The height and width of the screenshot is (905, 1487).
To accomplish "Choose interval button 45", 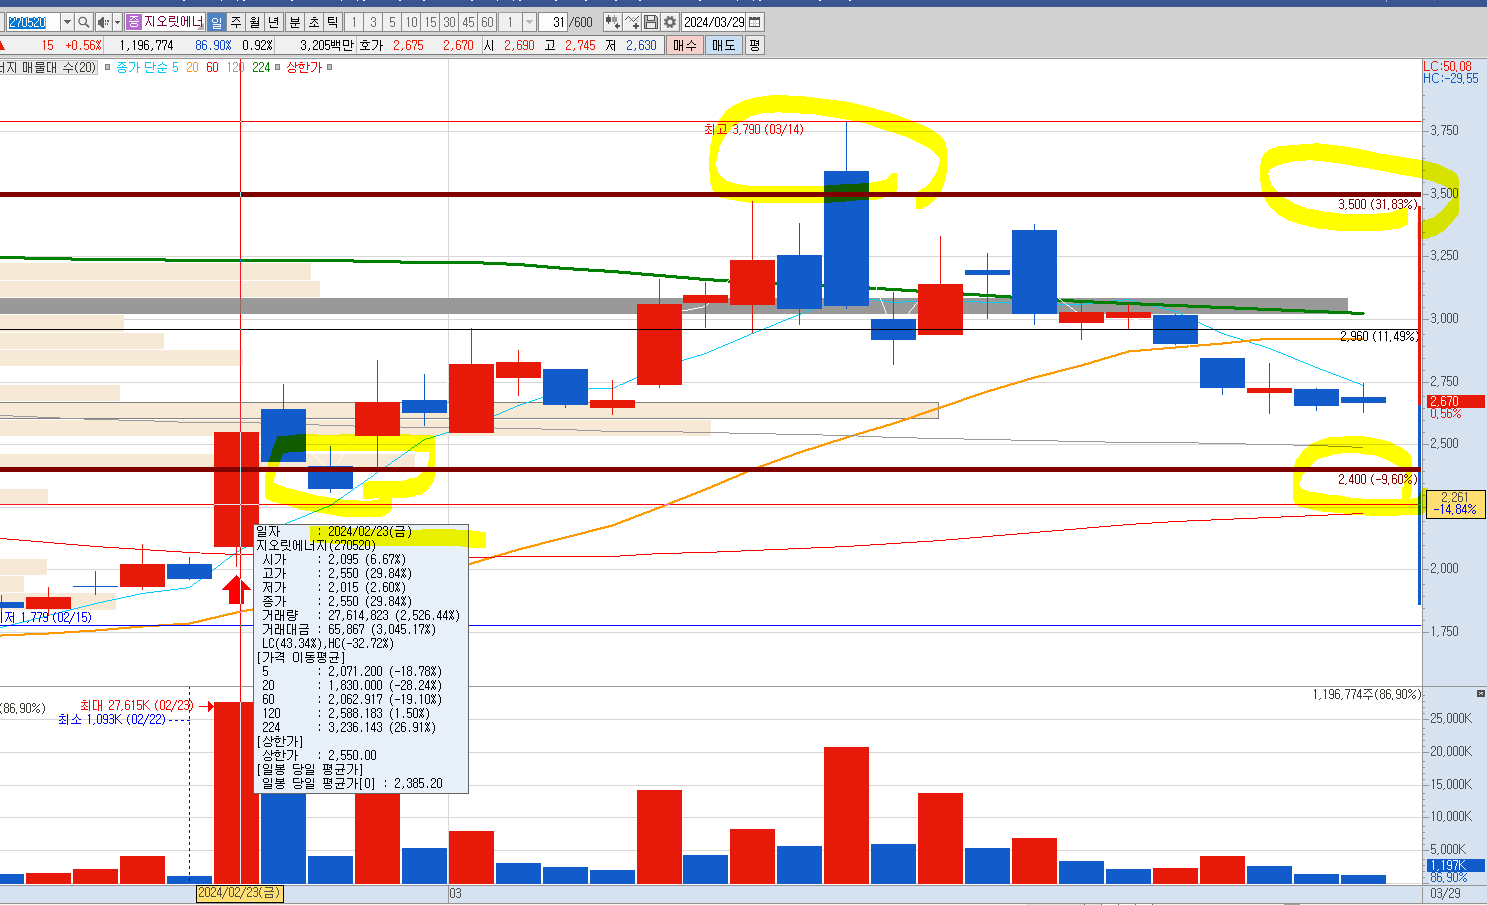I will click(468, 22).
